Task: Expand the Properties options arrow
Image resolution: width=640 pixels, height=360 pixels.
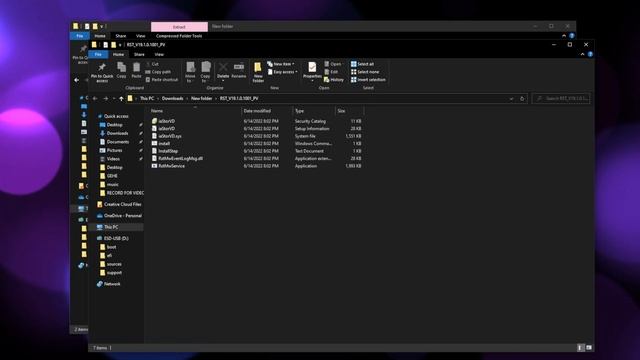Action: (312, 80)
